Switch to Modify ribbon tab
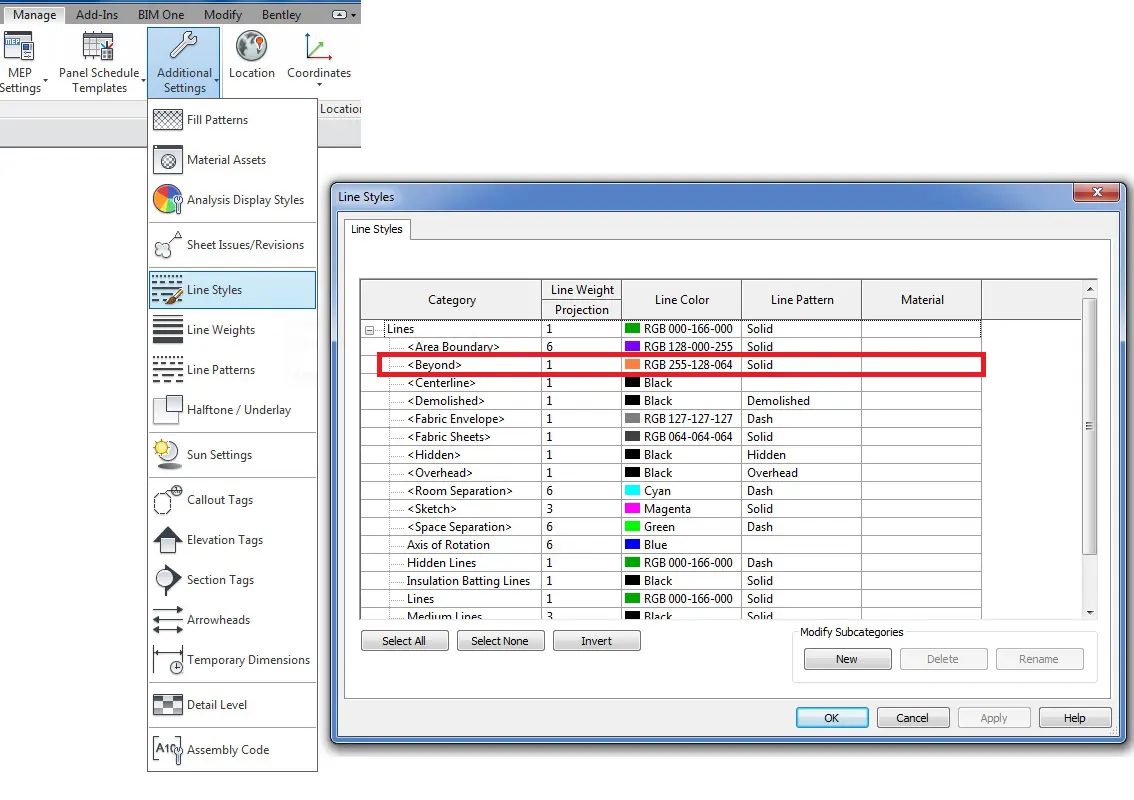The image size is (1134, 800). click(223, 14)
